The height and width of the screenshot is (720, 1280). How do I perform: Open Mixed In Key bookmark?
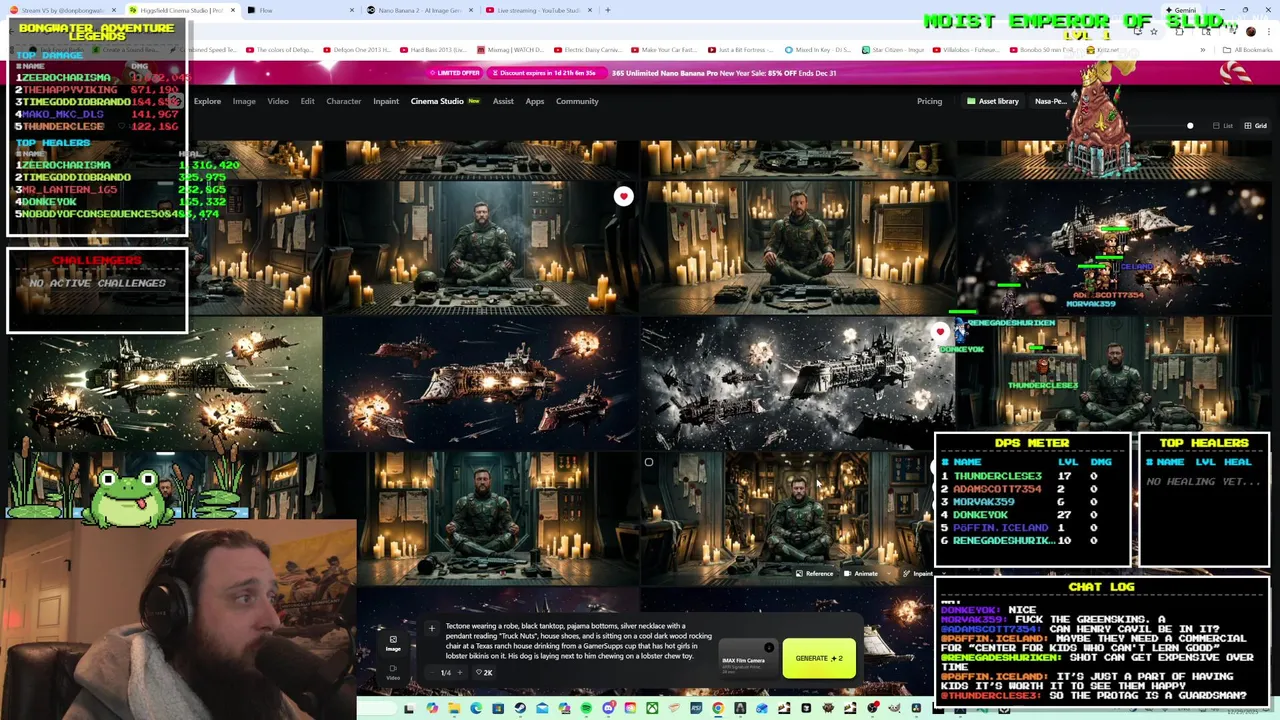(816, 49)
